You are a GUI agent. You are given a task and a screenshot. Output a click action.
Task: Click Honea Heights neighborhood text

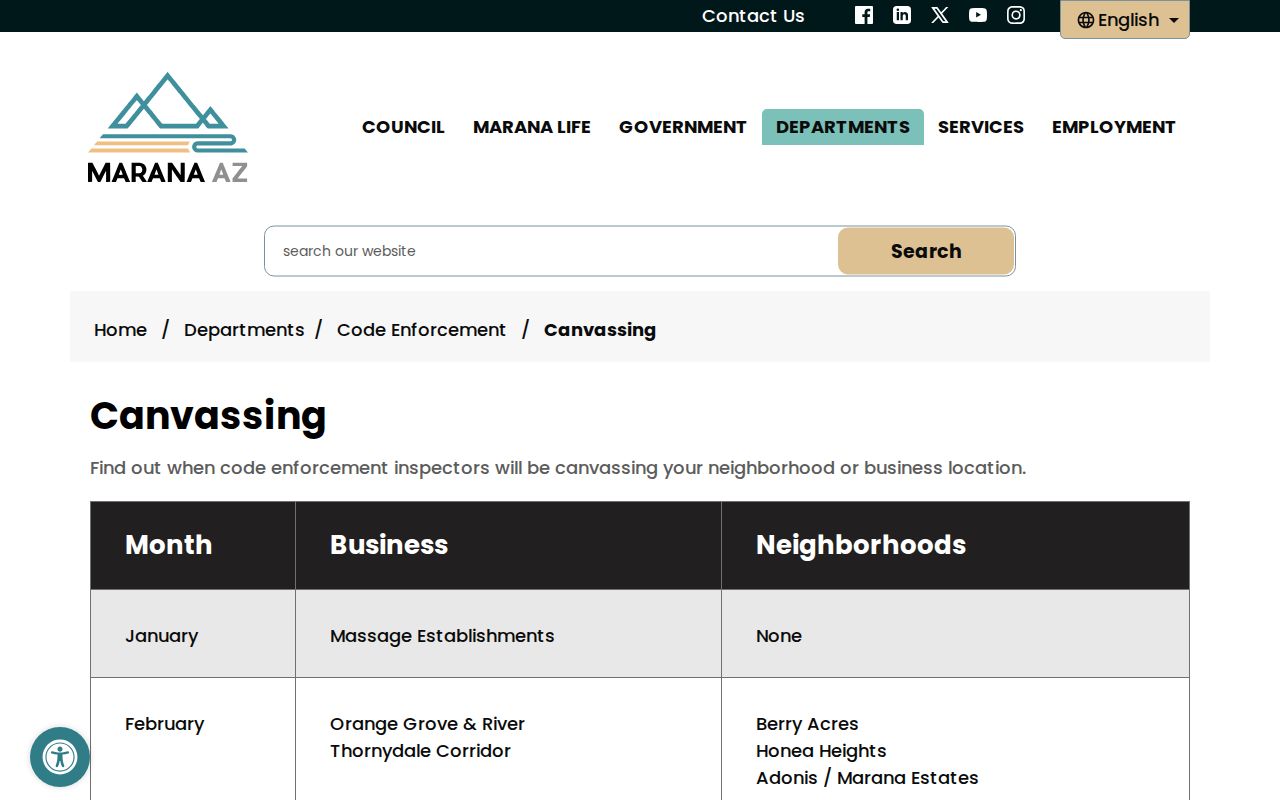821,751
